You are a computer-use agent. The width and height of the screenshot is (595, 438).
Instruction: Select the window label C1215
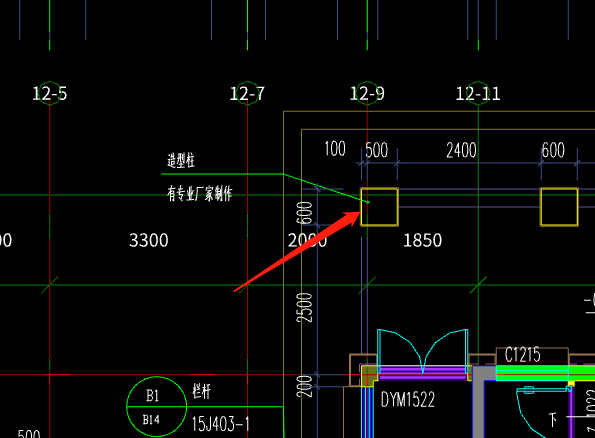coord(523,355)
